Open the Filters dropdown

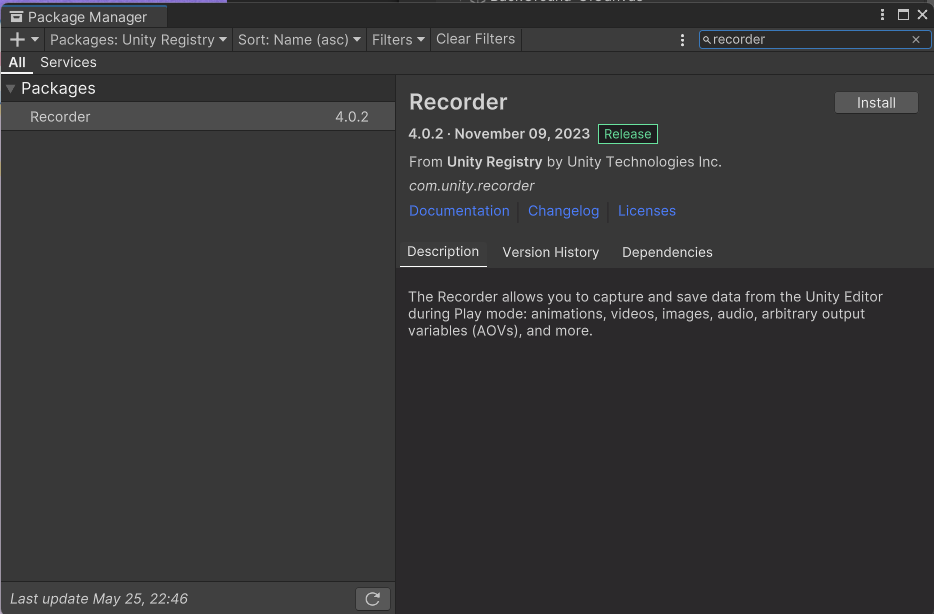pos(398,40)
